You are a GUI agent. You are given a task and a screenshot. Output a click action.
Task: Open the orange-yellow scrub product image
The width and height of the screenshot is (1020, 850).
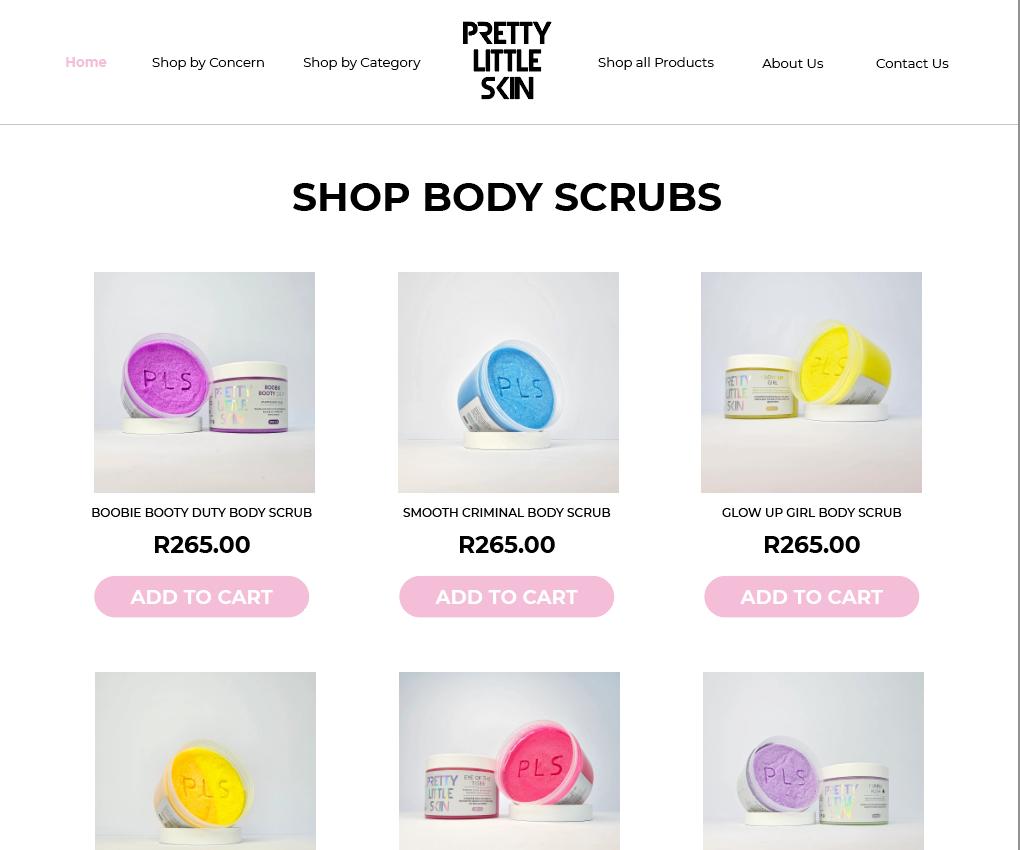[206, 761]
